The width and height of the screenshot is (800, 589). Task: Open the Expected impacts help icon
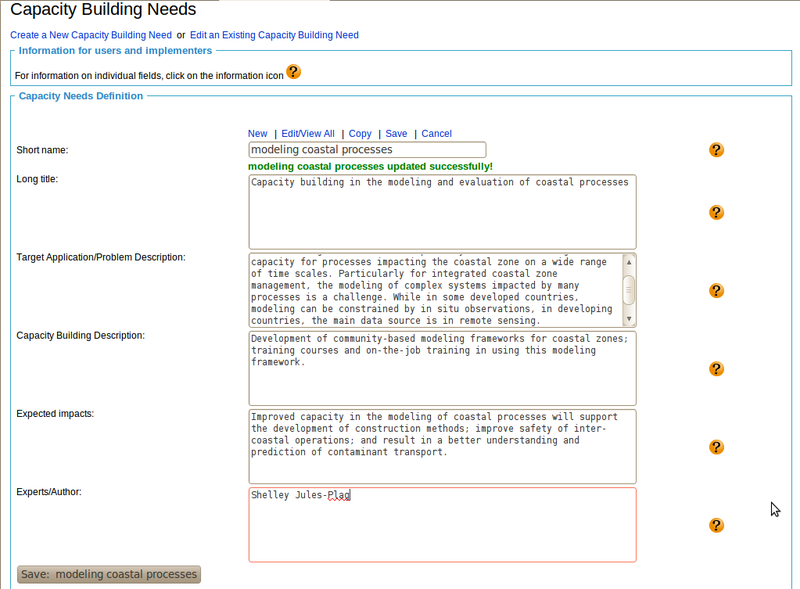tap(716, 447)
